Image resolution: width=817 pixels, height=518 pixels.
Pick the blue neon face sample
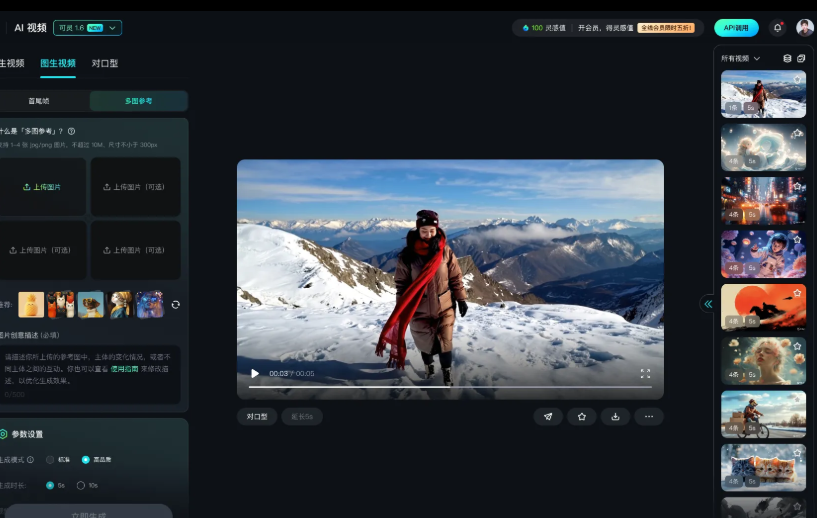(x=150, y=304)
